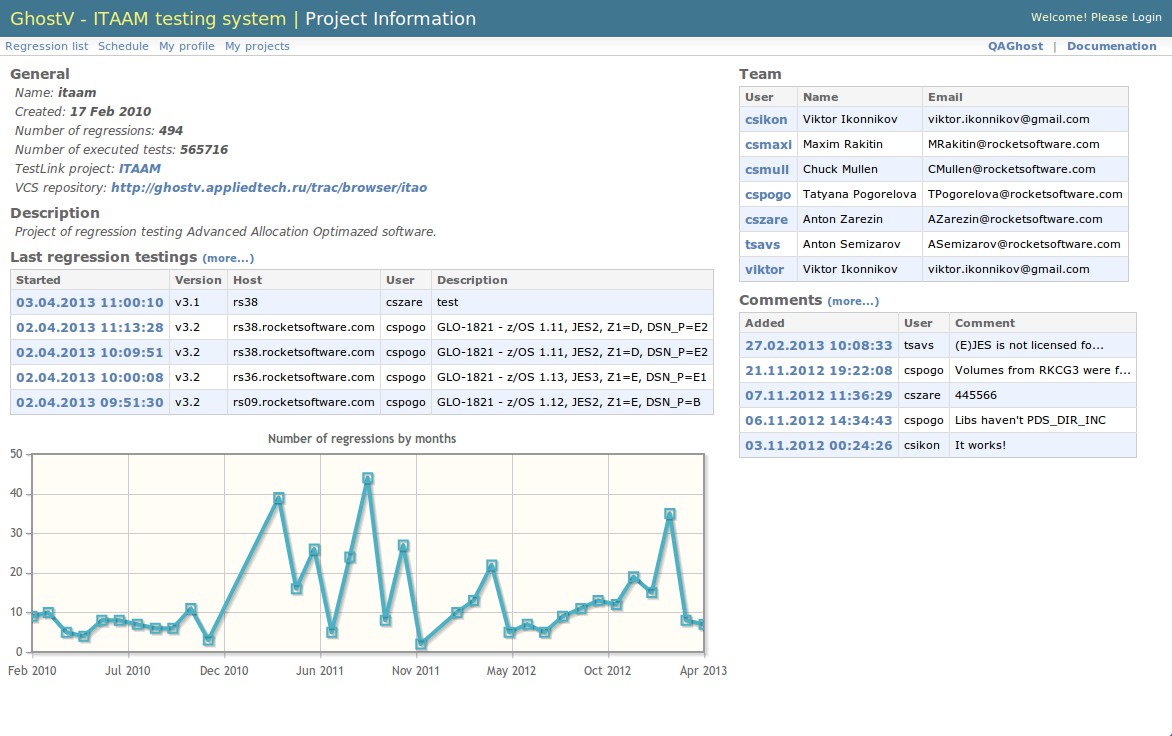The width and height of the screenshot is (1172, 736).
Task: Go to the Schedule page
Action: click(x=123, y=46)
